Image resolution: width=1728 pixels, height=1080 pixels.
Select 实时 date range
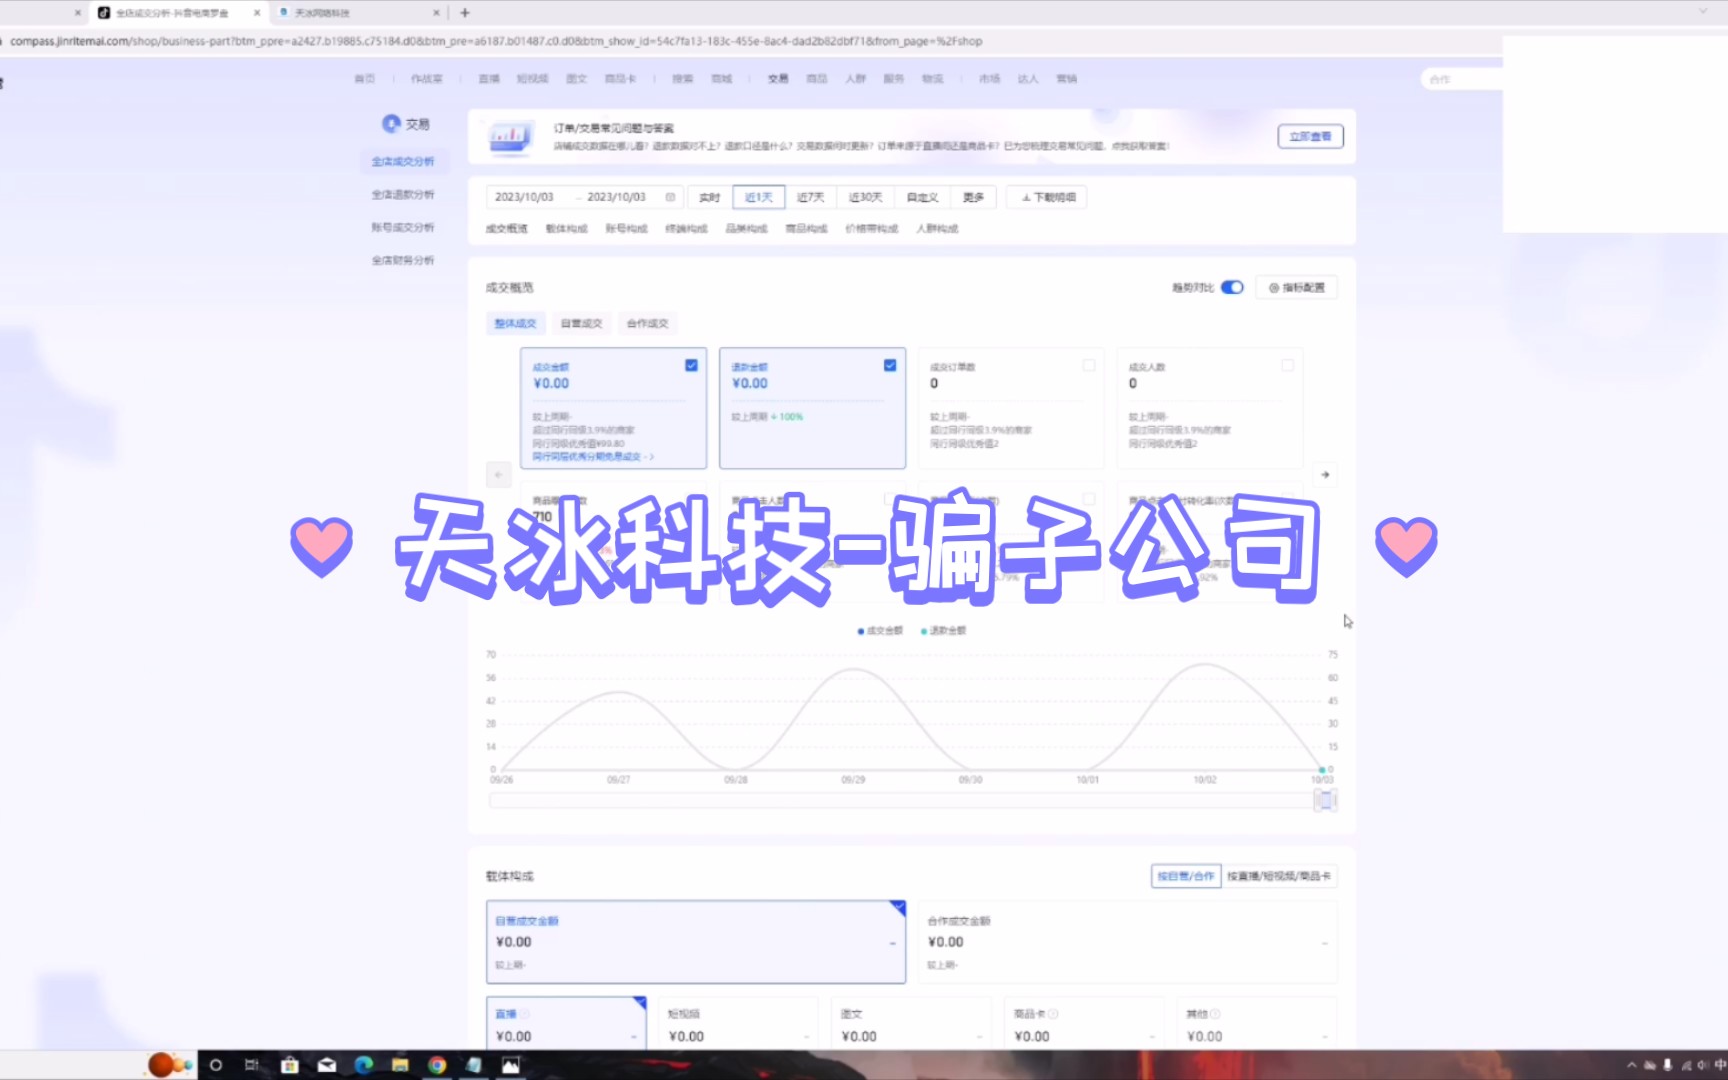tap(709, 197)
